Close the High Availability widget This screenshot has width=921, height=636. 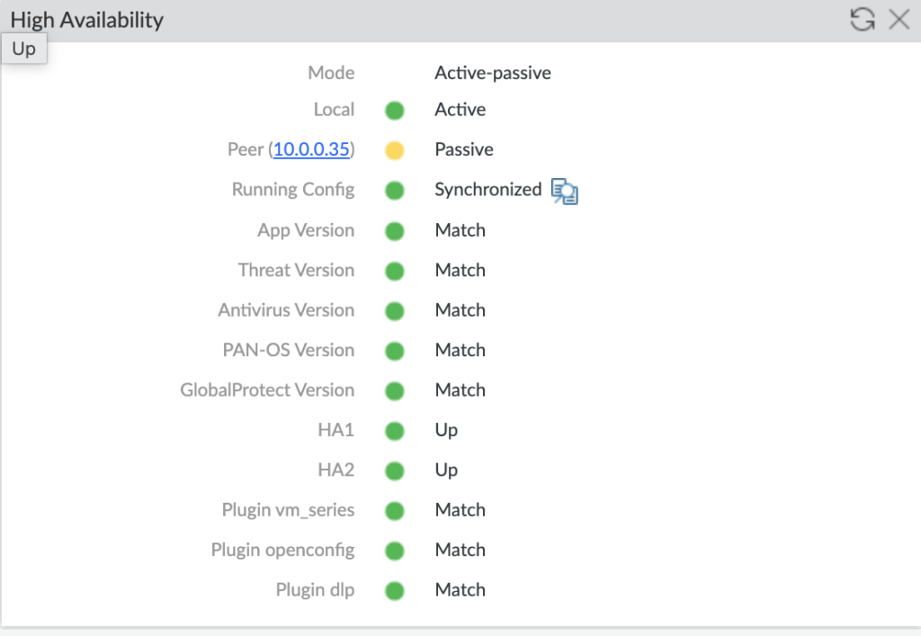899,19
